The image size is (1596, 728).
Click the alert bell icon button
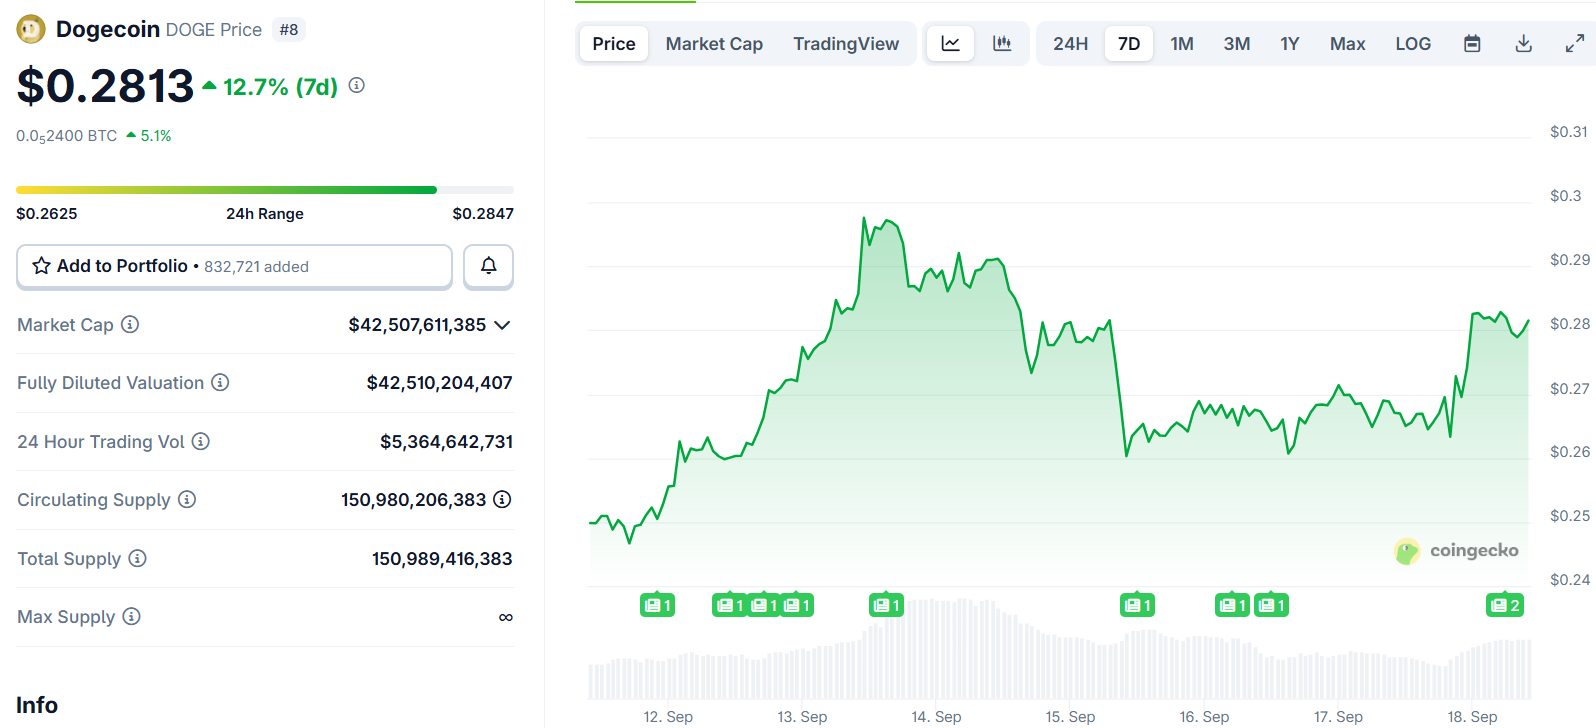[x=489, y=266]
